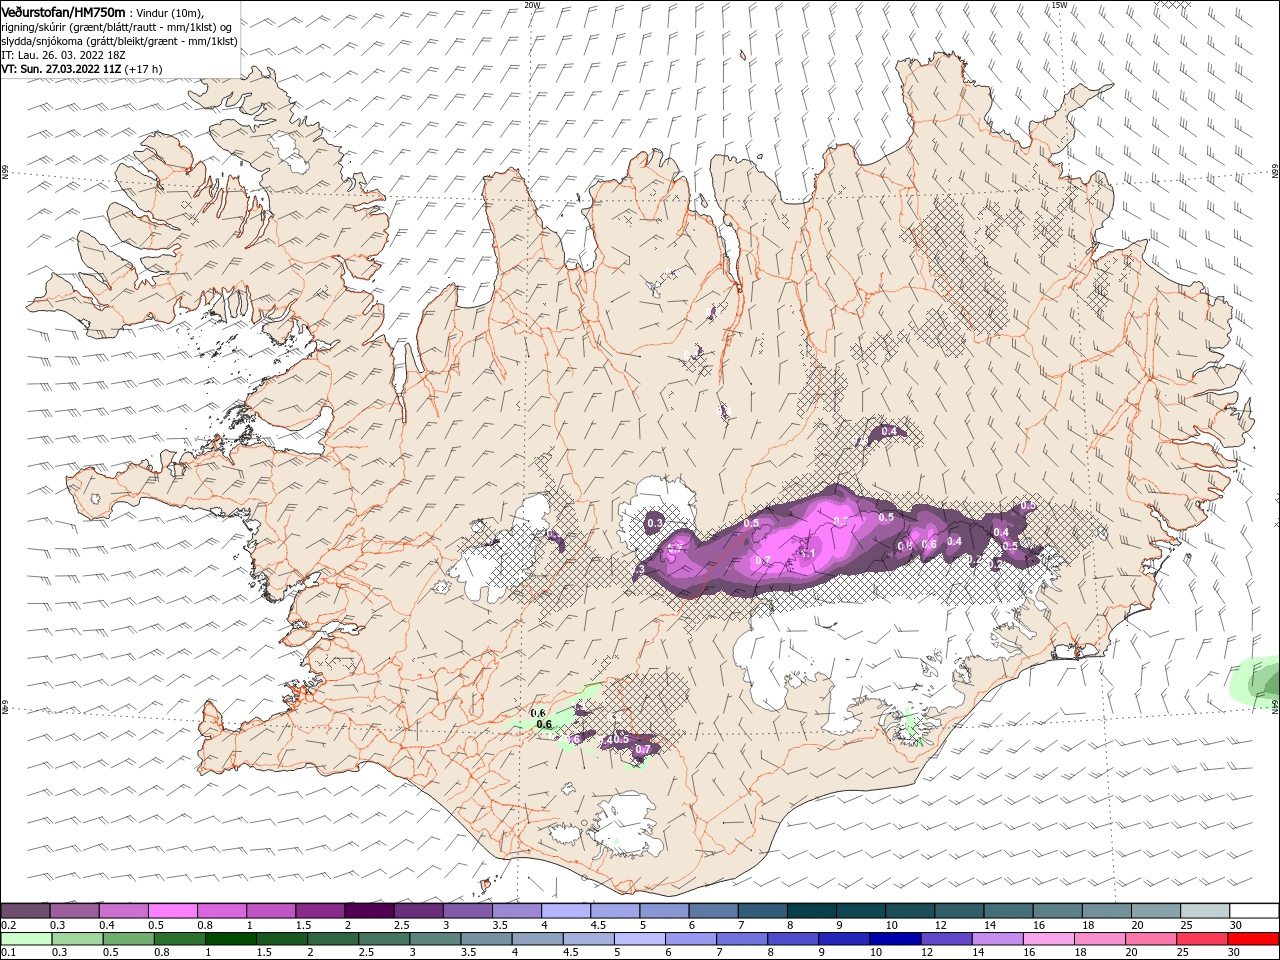
Task: Pick the bottom legend swatch between 3.5 and 4
Action: (486, 939)
